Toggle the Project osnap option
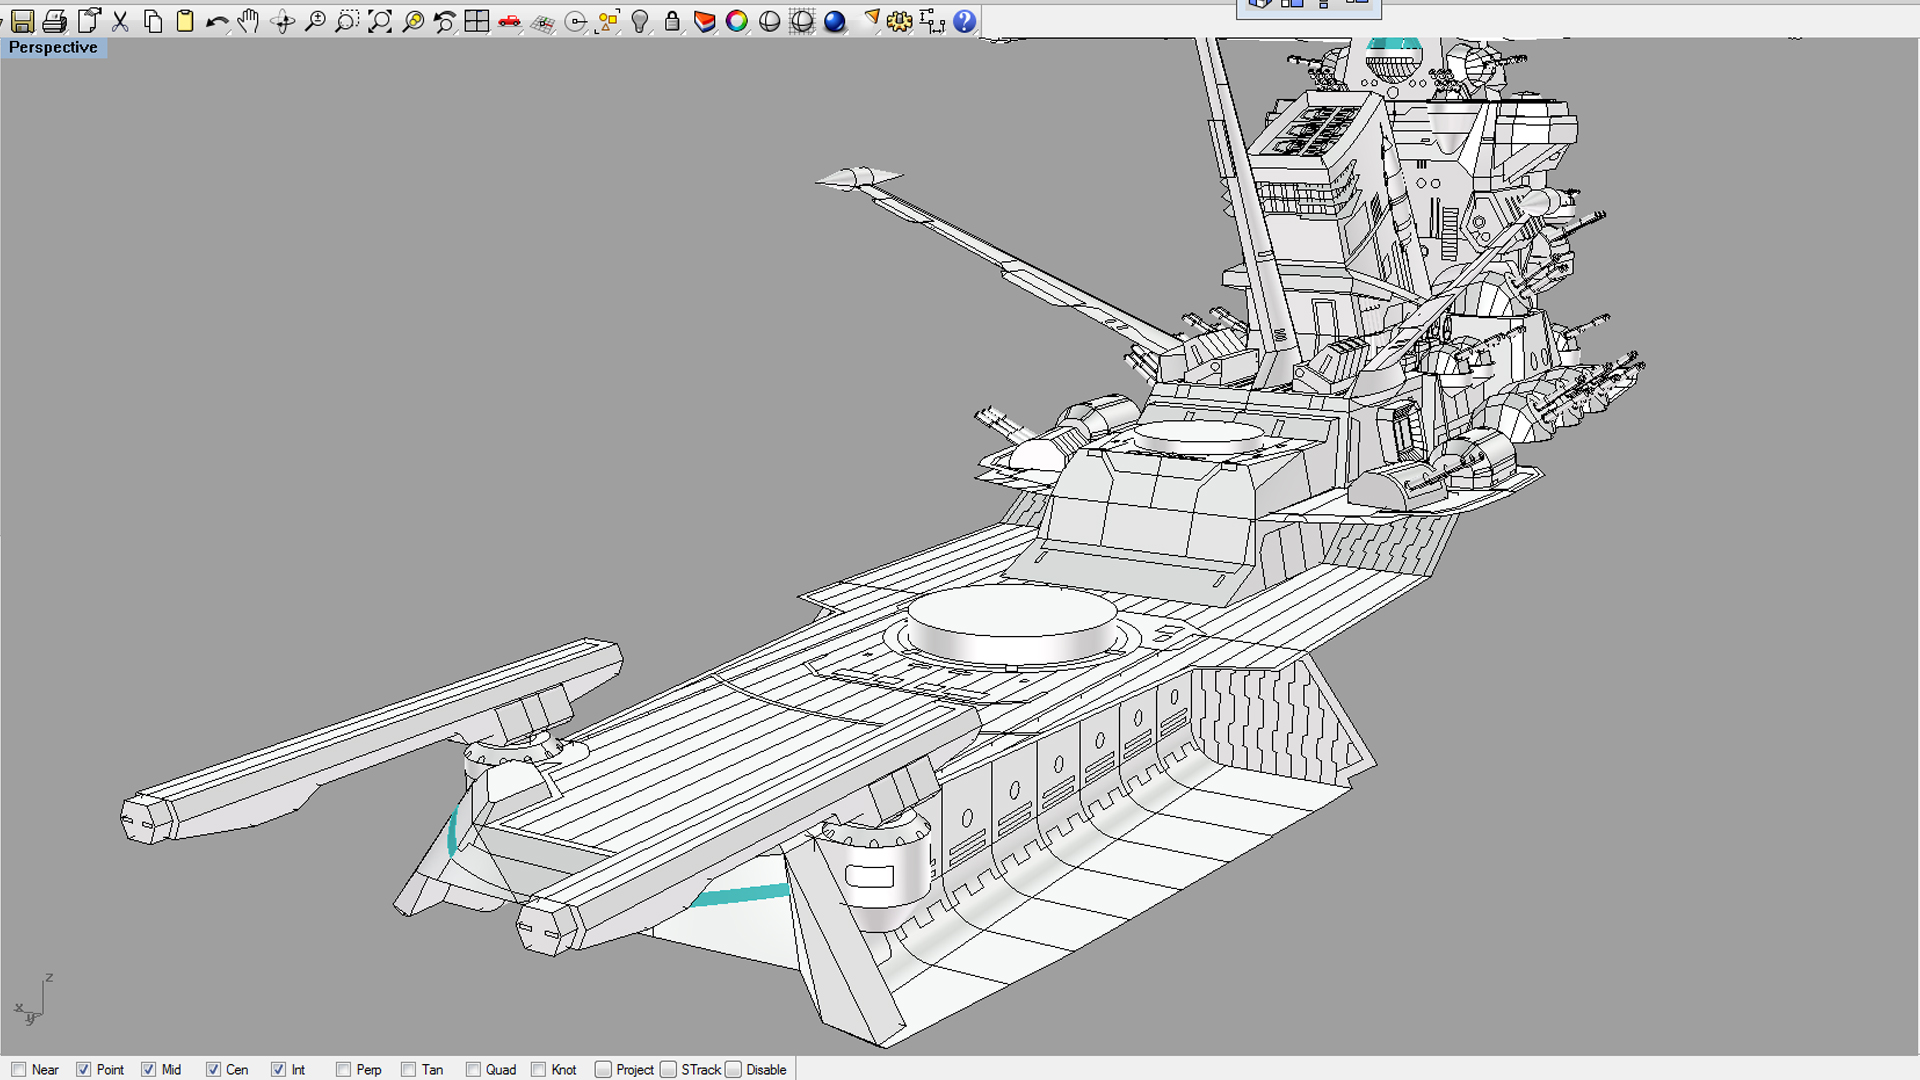The width and height of the screenshot is (1920, 1080). pos(604,1070)
